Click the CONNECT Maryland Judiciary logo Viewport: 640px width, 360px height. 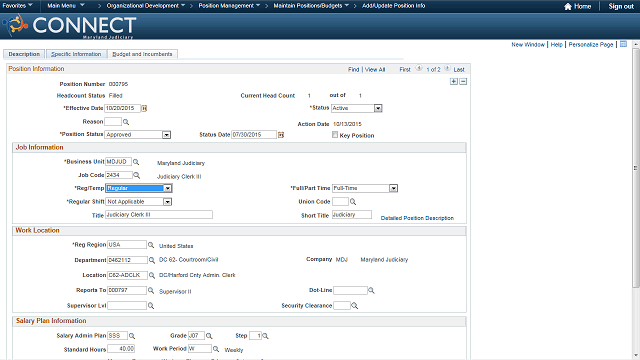pos(69,26)
